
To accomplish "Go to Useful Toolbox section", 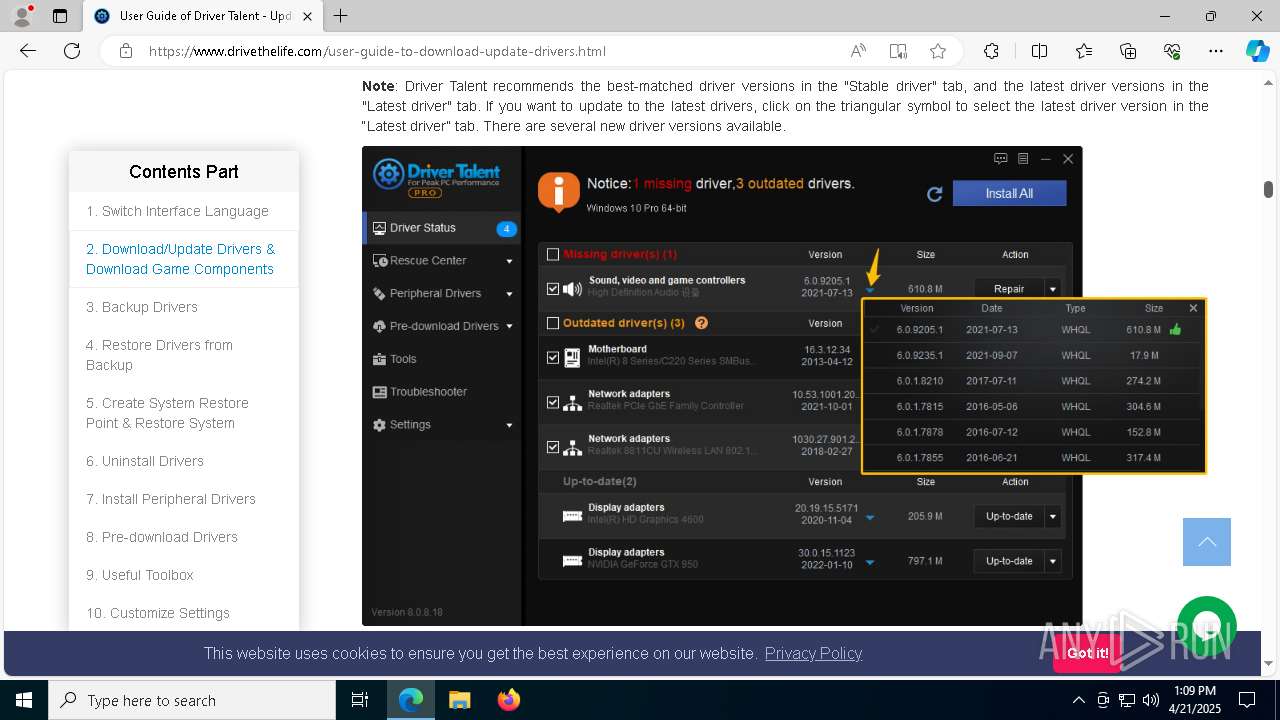I will (x=140, y=575).
